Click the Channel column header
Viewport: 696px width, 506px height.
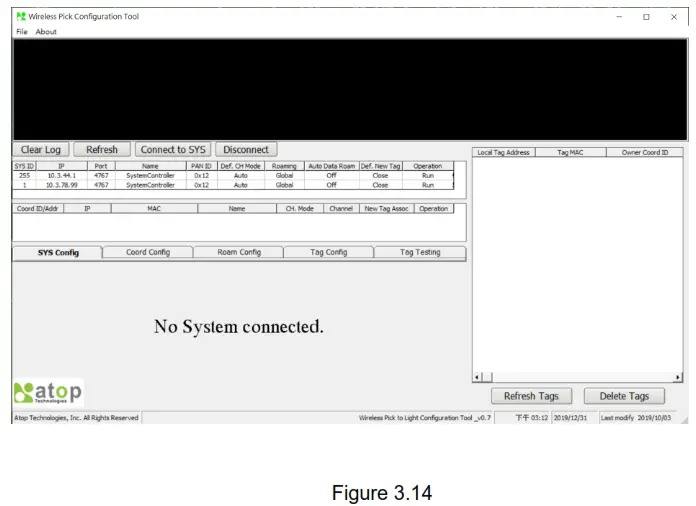(341, 209)
